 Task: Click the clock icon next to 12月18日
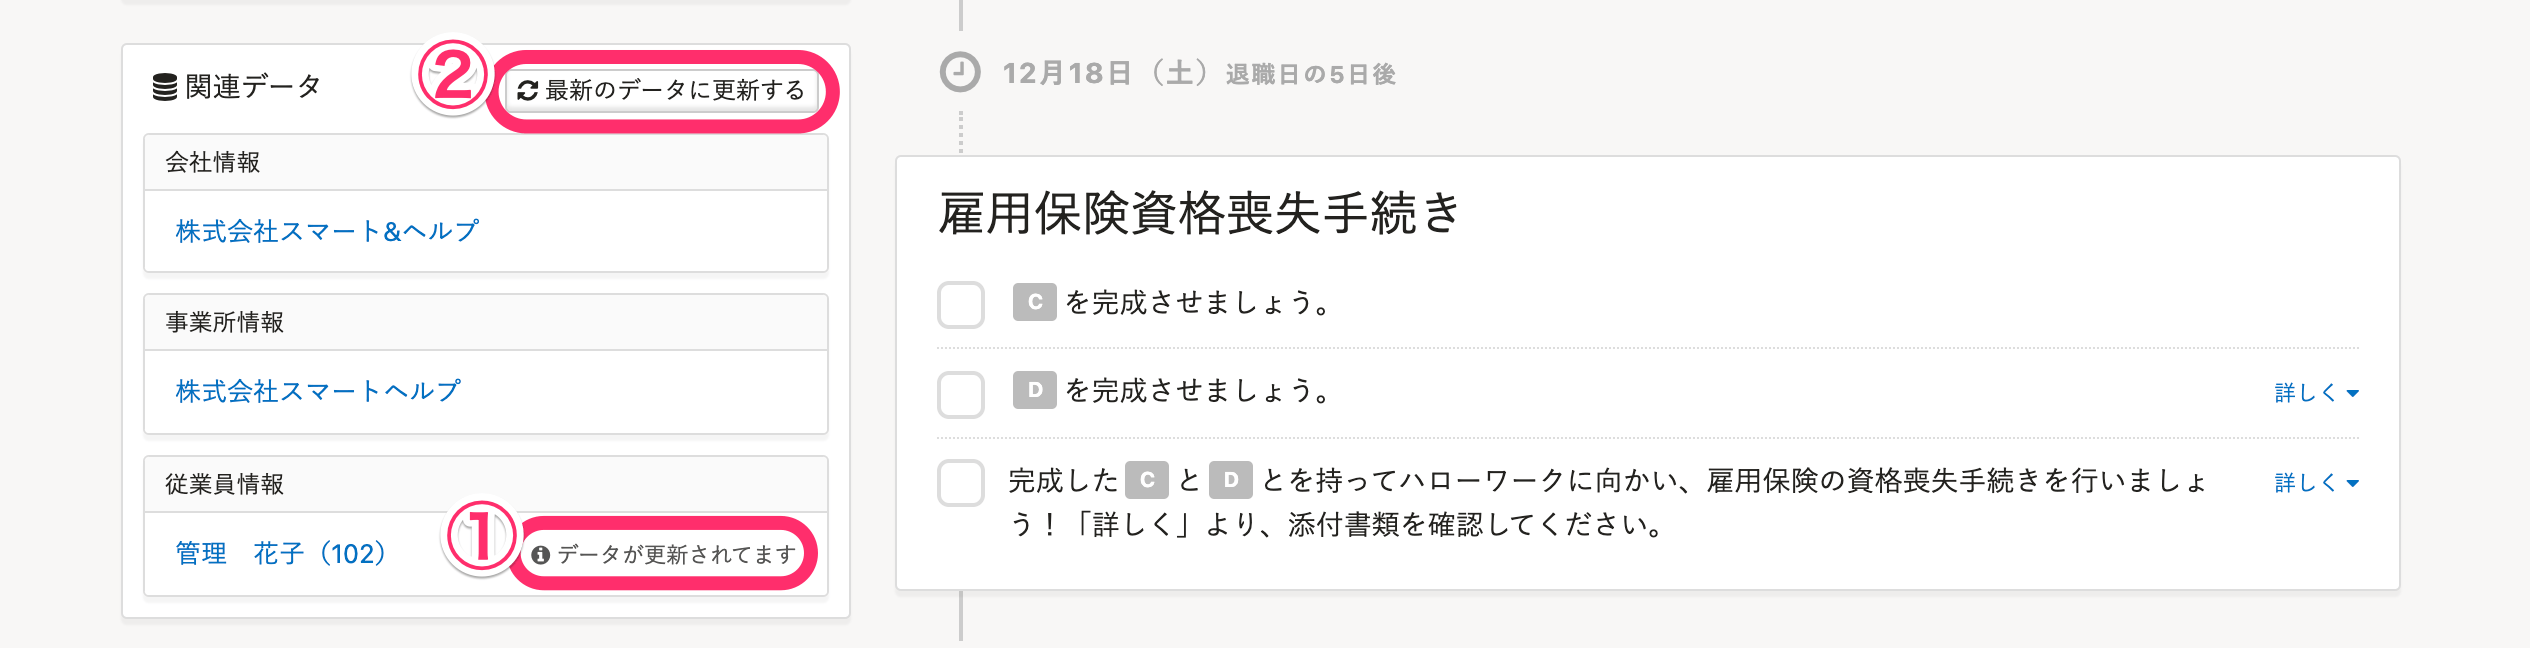tap(960, 72)
